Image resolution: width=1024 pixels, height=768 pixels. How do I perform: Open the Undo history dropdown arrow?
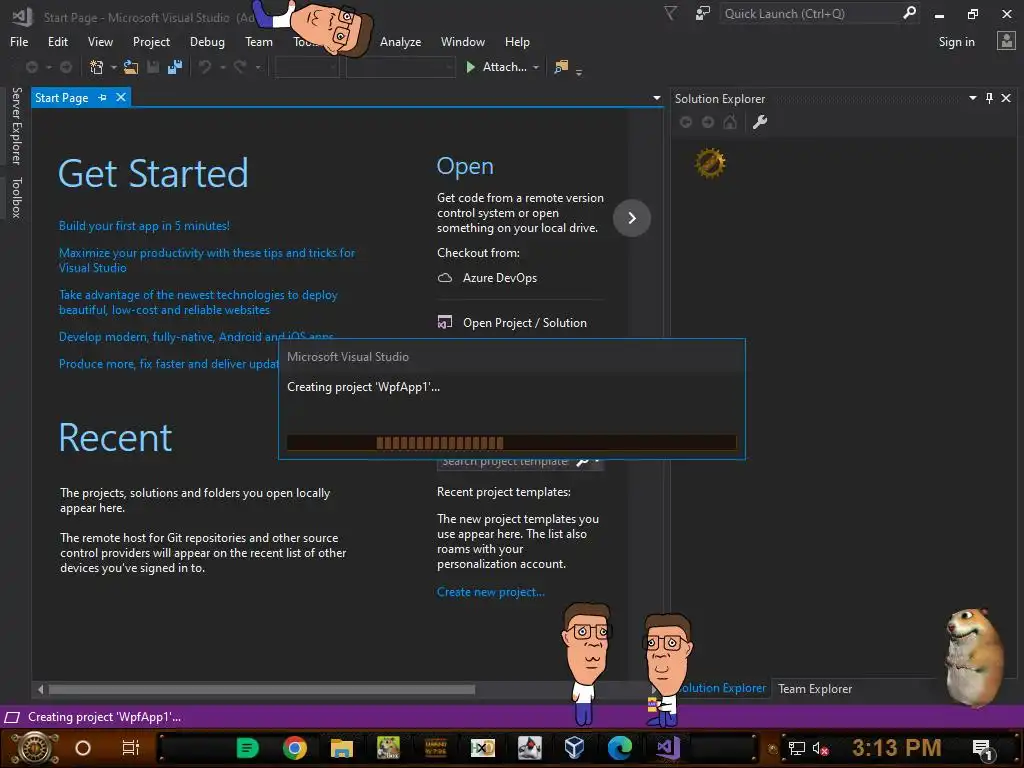223,67
